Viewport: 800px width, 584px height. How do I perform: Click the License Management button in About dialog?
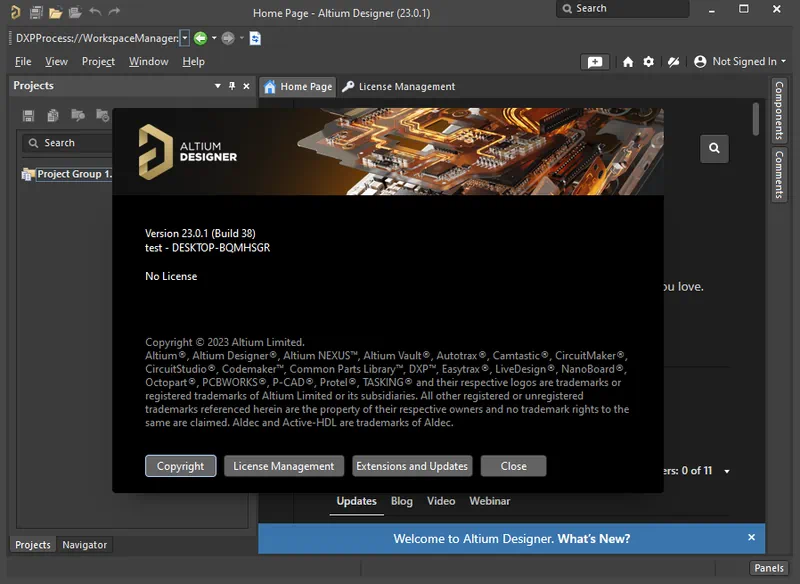pyautogui.click(x=284, y=466)
